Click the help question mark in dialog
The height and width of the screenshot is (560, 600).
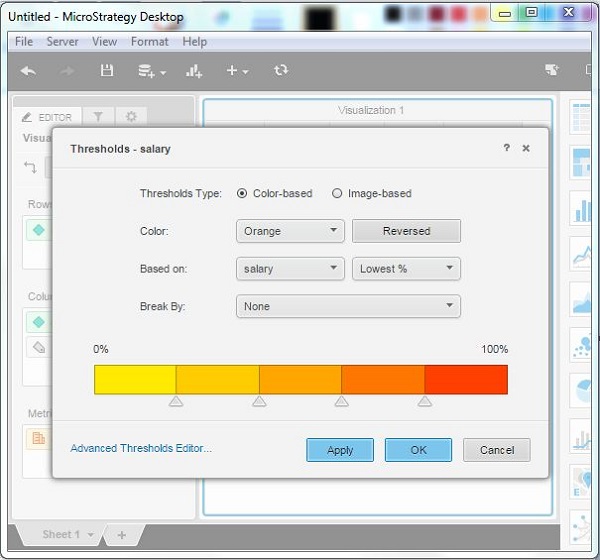[506, 148]
